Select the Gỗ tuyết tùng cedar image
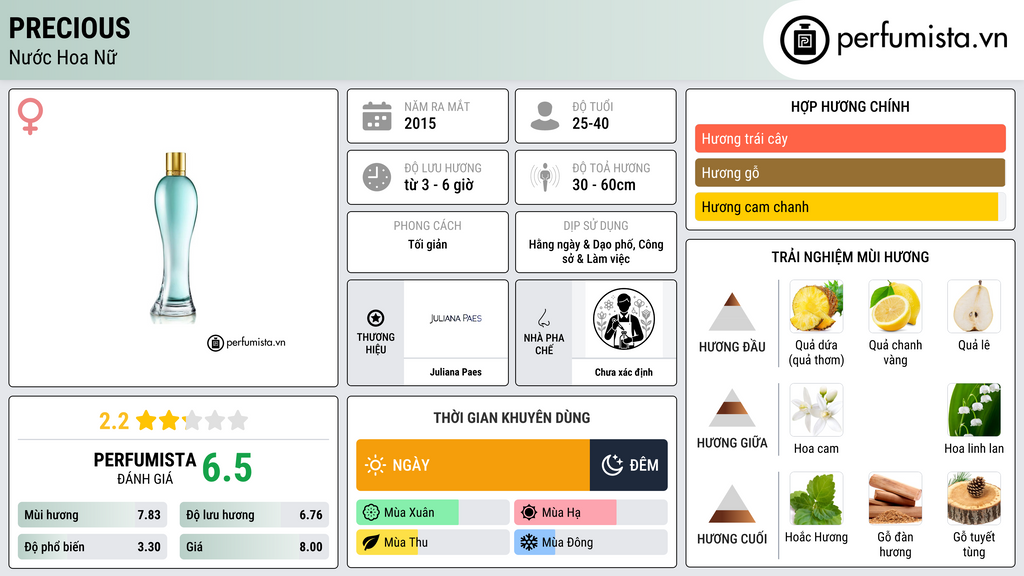The image size is (1024, 576). click(x=974, y=498)
